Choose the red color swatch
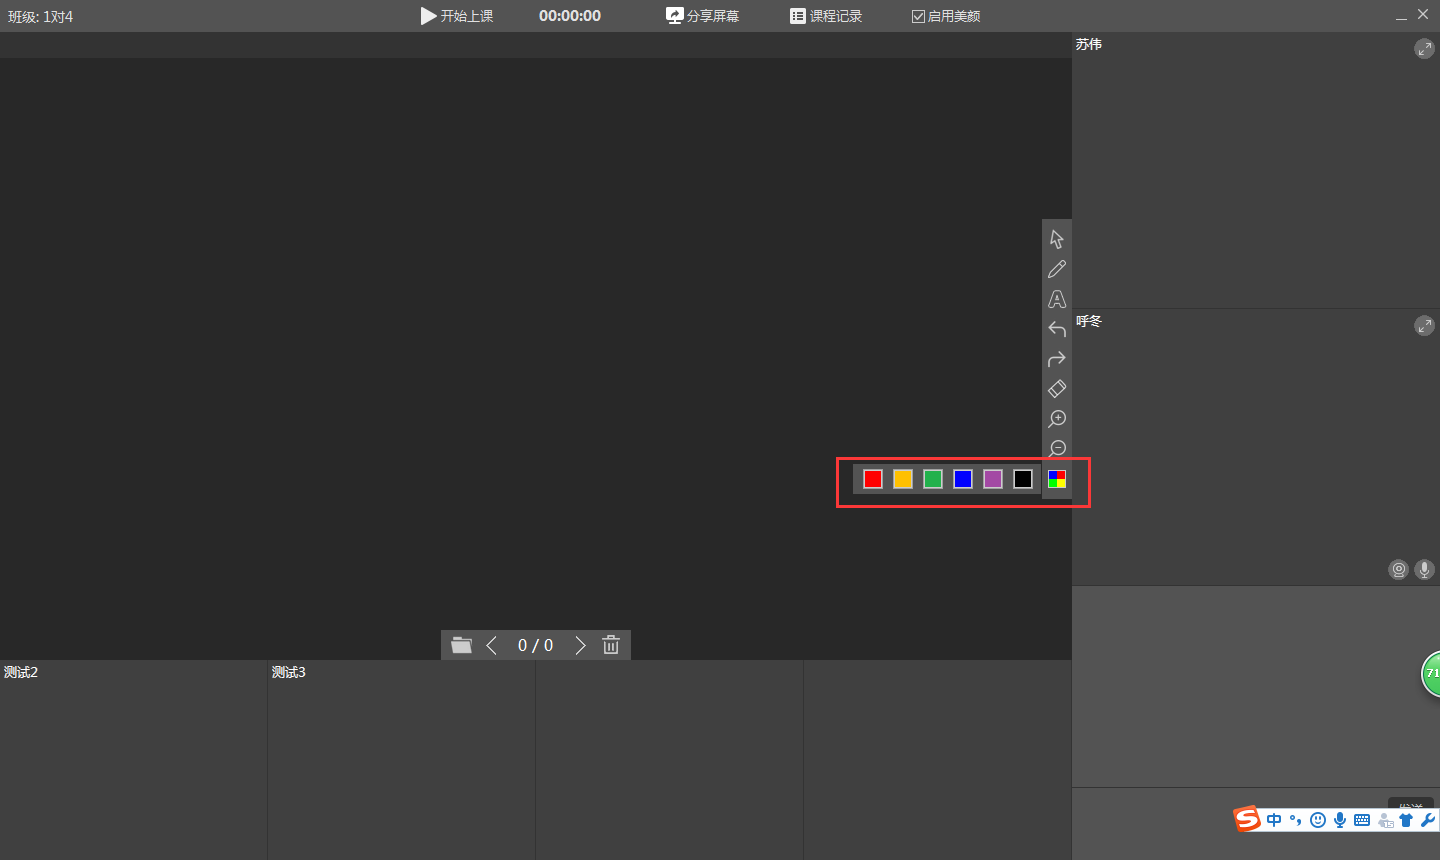The image size is (1440, 860). 873,479
